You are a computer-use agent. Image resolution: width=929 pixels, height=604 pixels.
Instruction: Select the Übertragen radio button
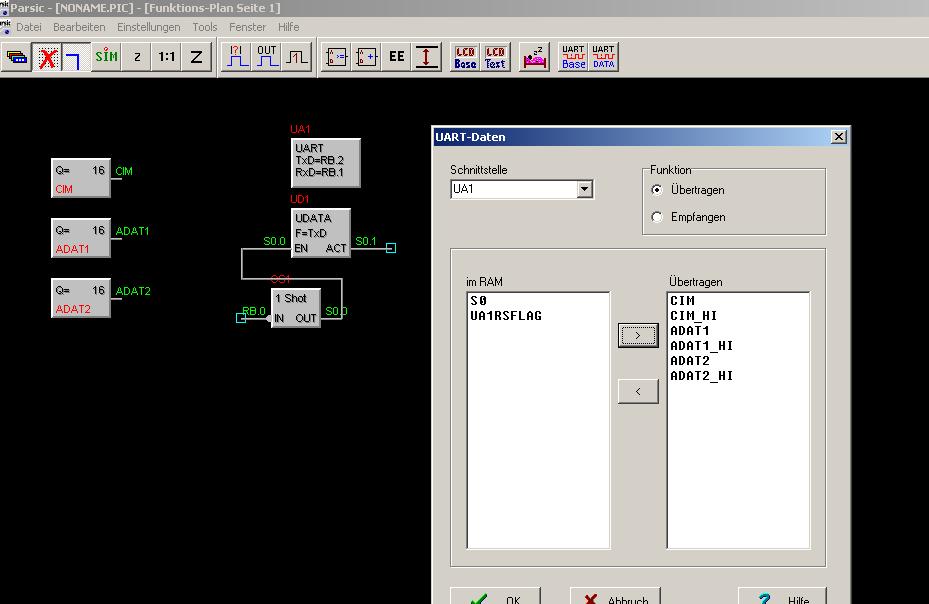656,190
